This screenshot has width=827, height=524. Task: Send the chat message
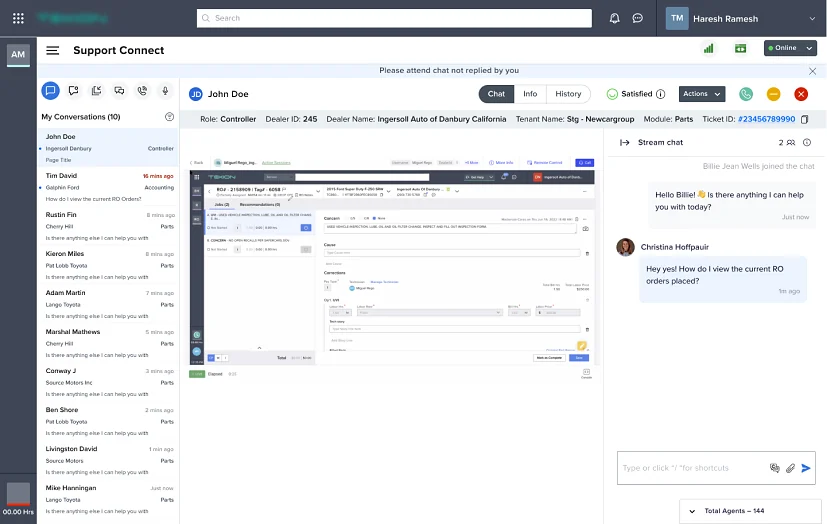point(805,468)
